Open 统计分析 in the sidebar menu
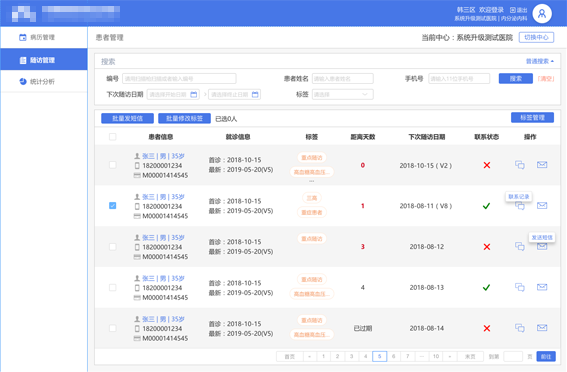The image size is (567, 372). tap(44, 81)
